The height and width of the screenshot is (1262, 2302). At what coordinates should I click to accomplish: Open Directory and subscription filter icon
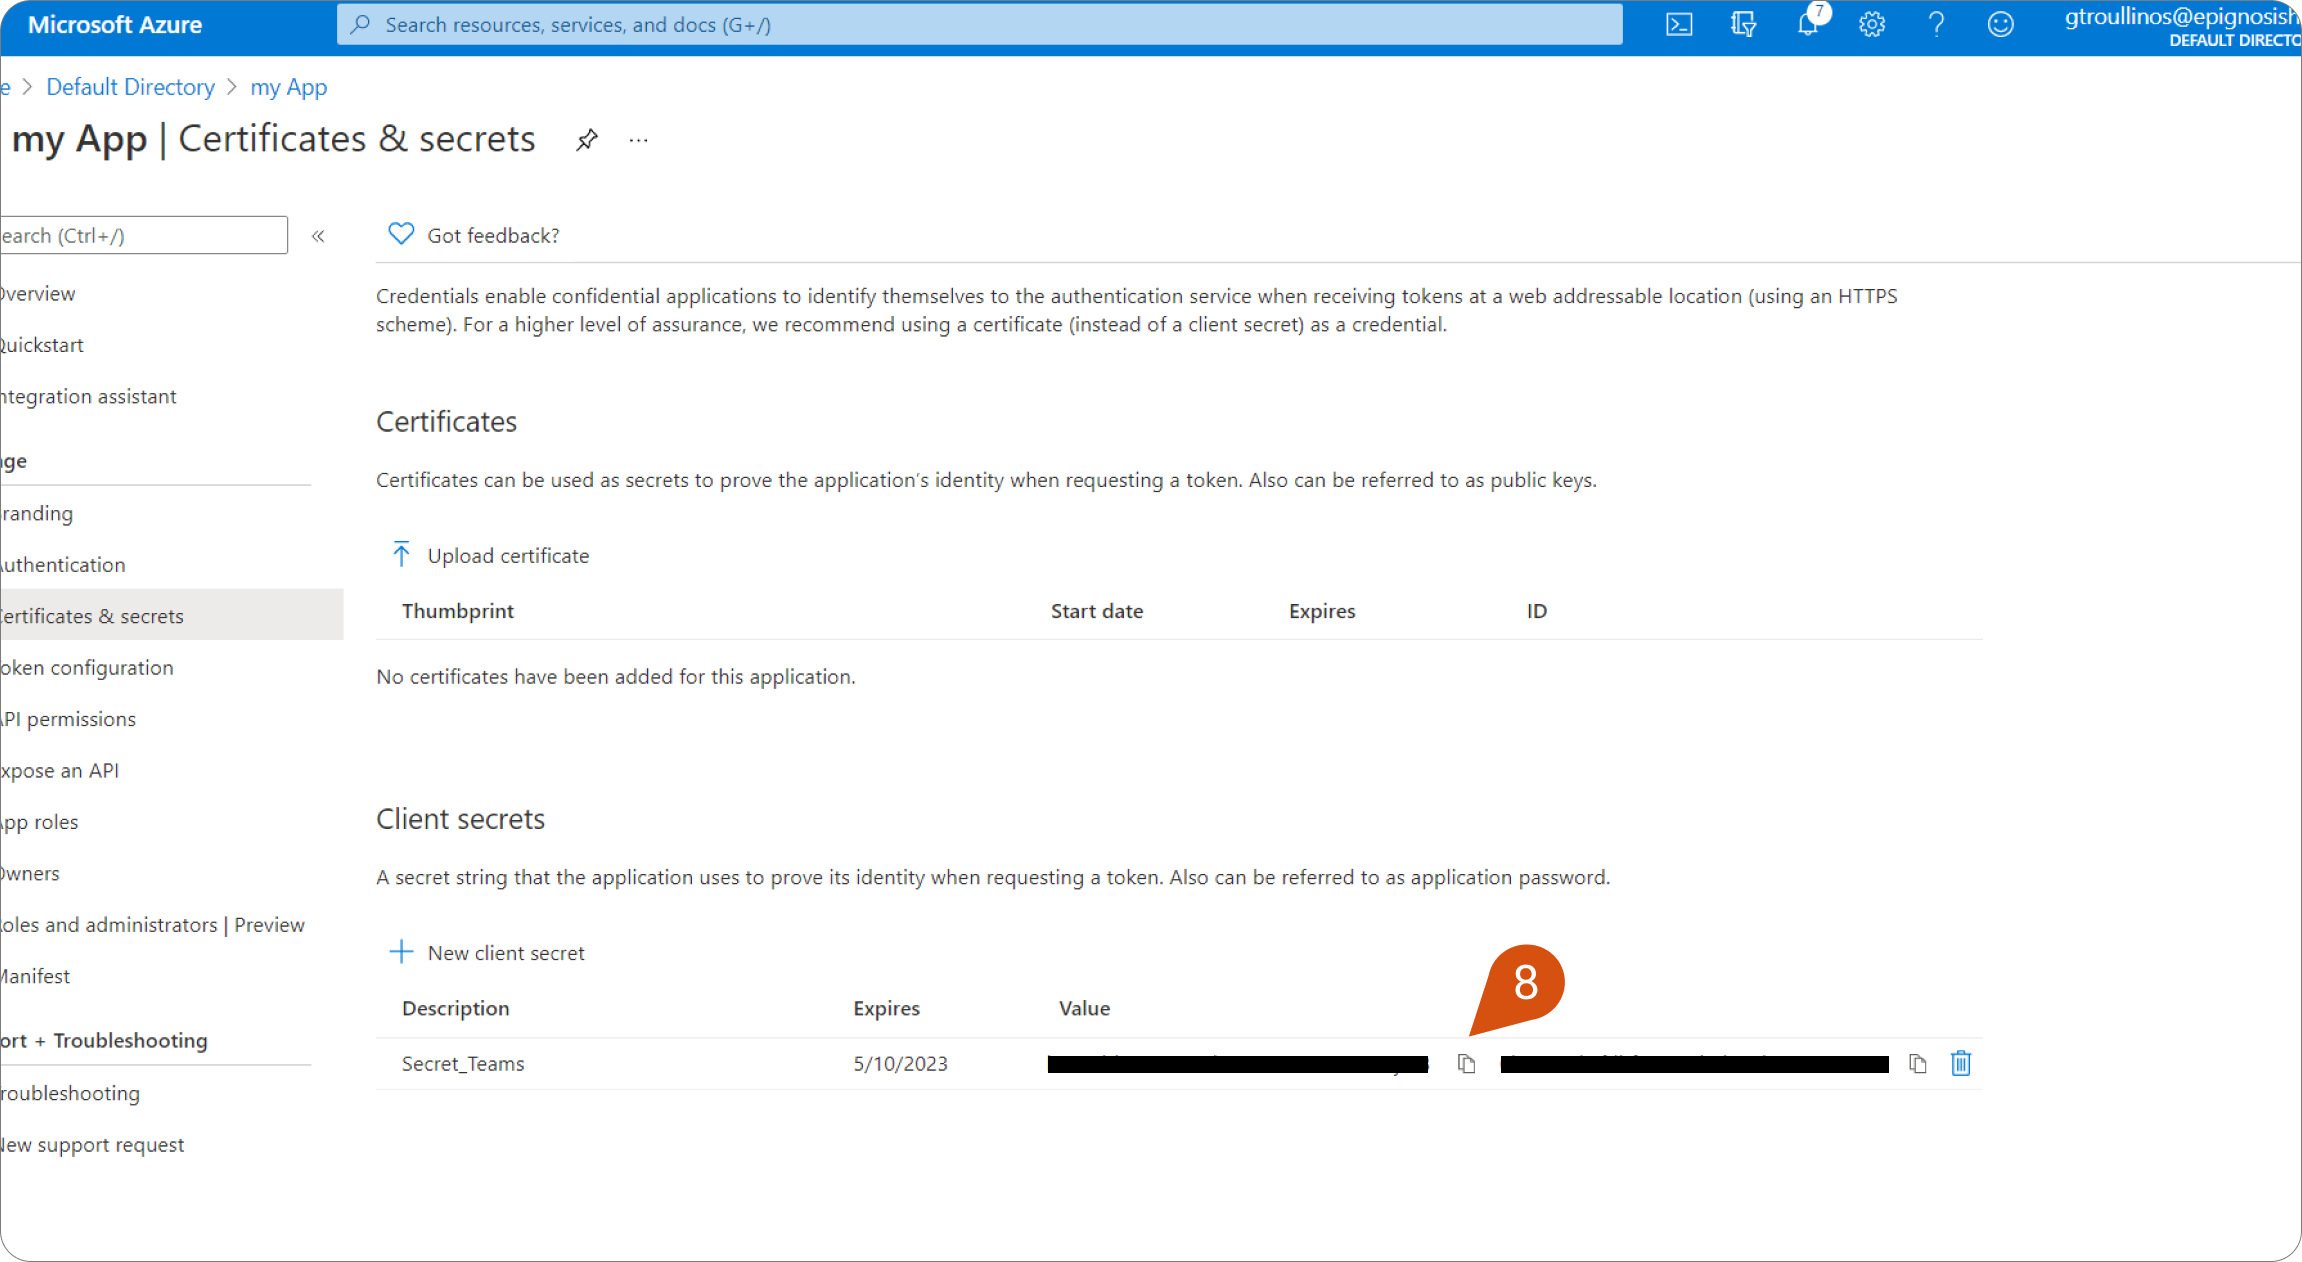tap(1743, 25)
